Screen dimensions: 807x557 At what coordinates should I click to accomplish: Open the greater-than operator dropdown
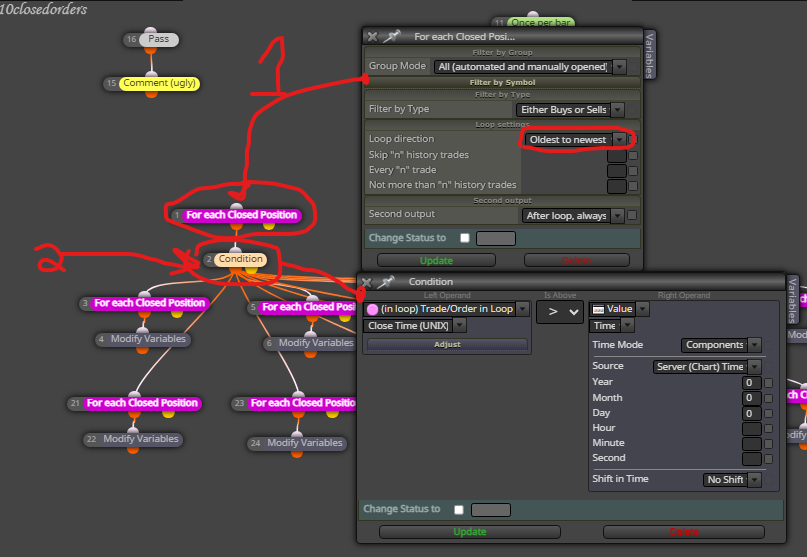point(559,312)
